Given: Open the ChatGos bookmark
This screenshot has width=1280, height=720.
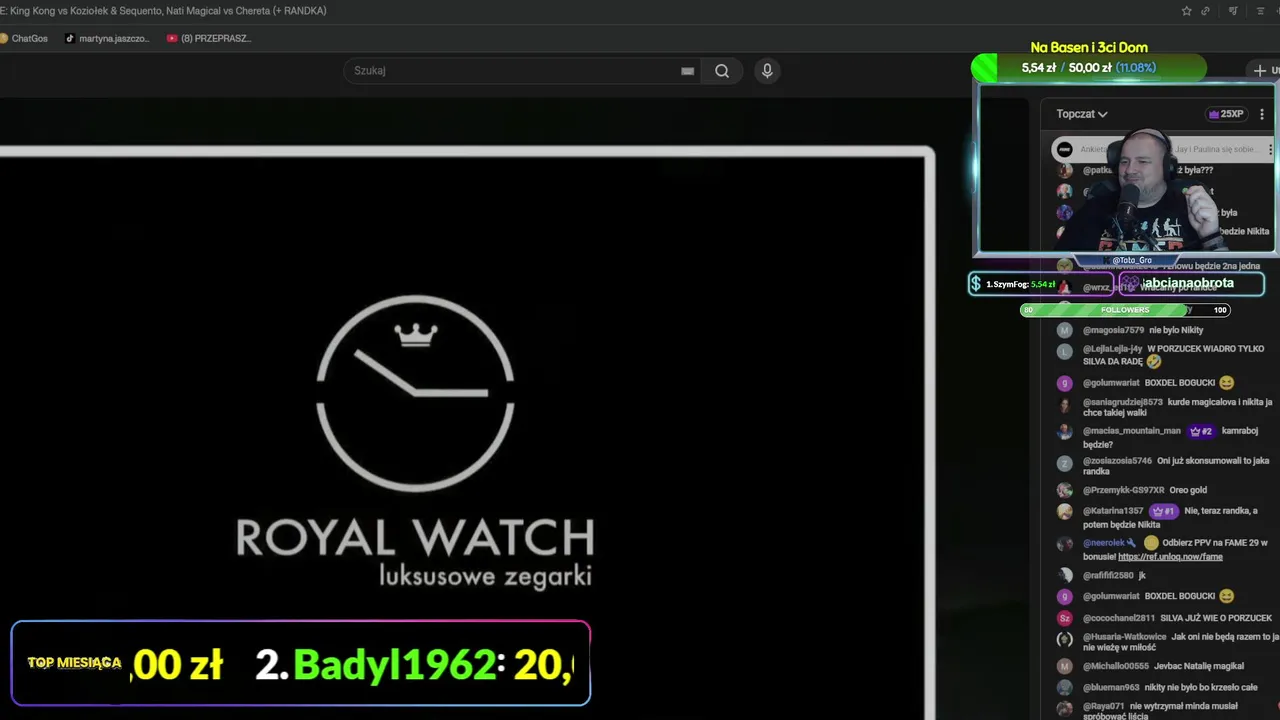Looking at the screenshot, I should [x=24, y=38].
